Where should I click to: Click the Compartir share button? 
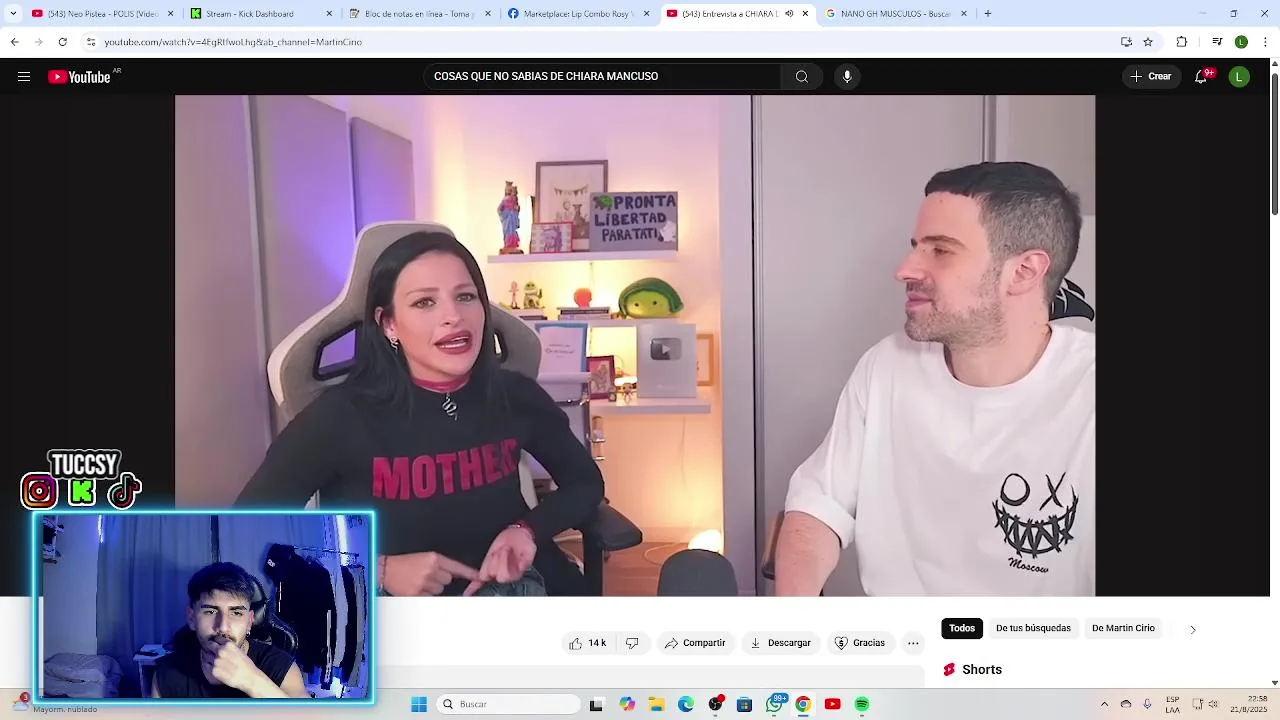[x=695, y=643]
